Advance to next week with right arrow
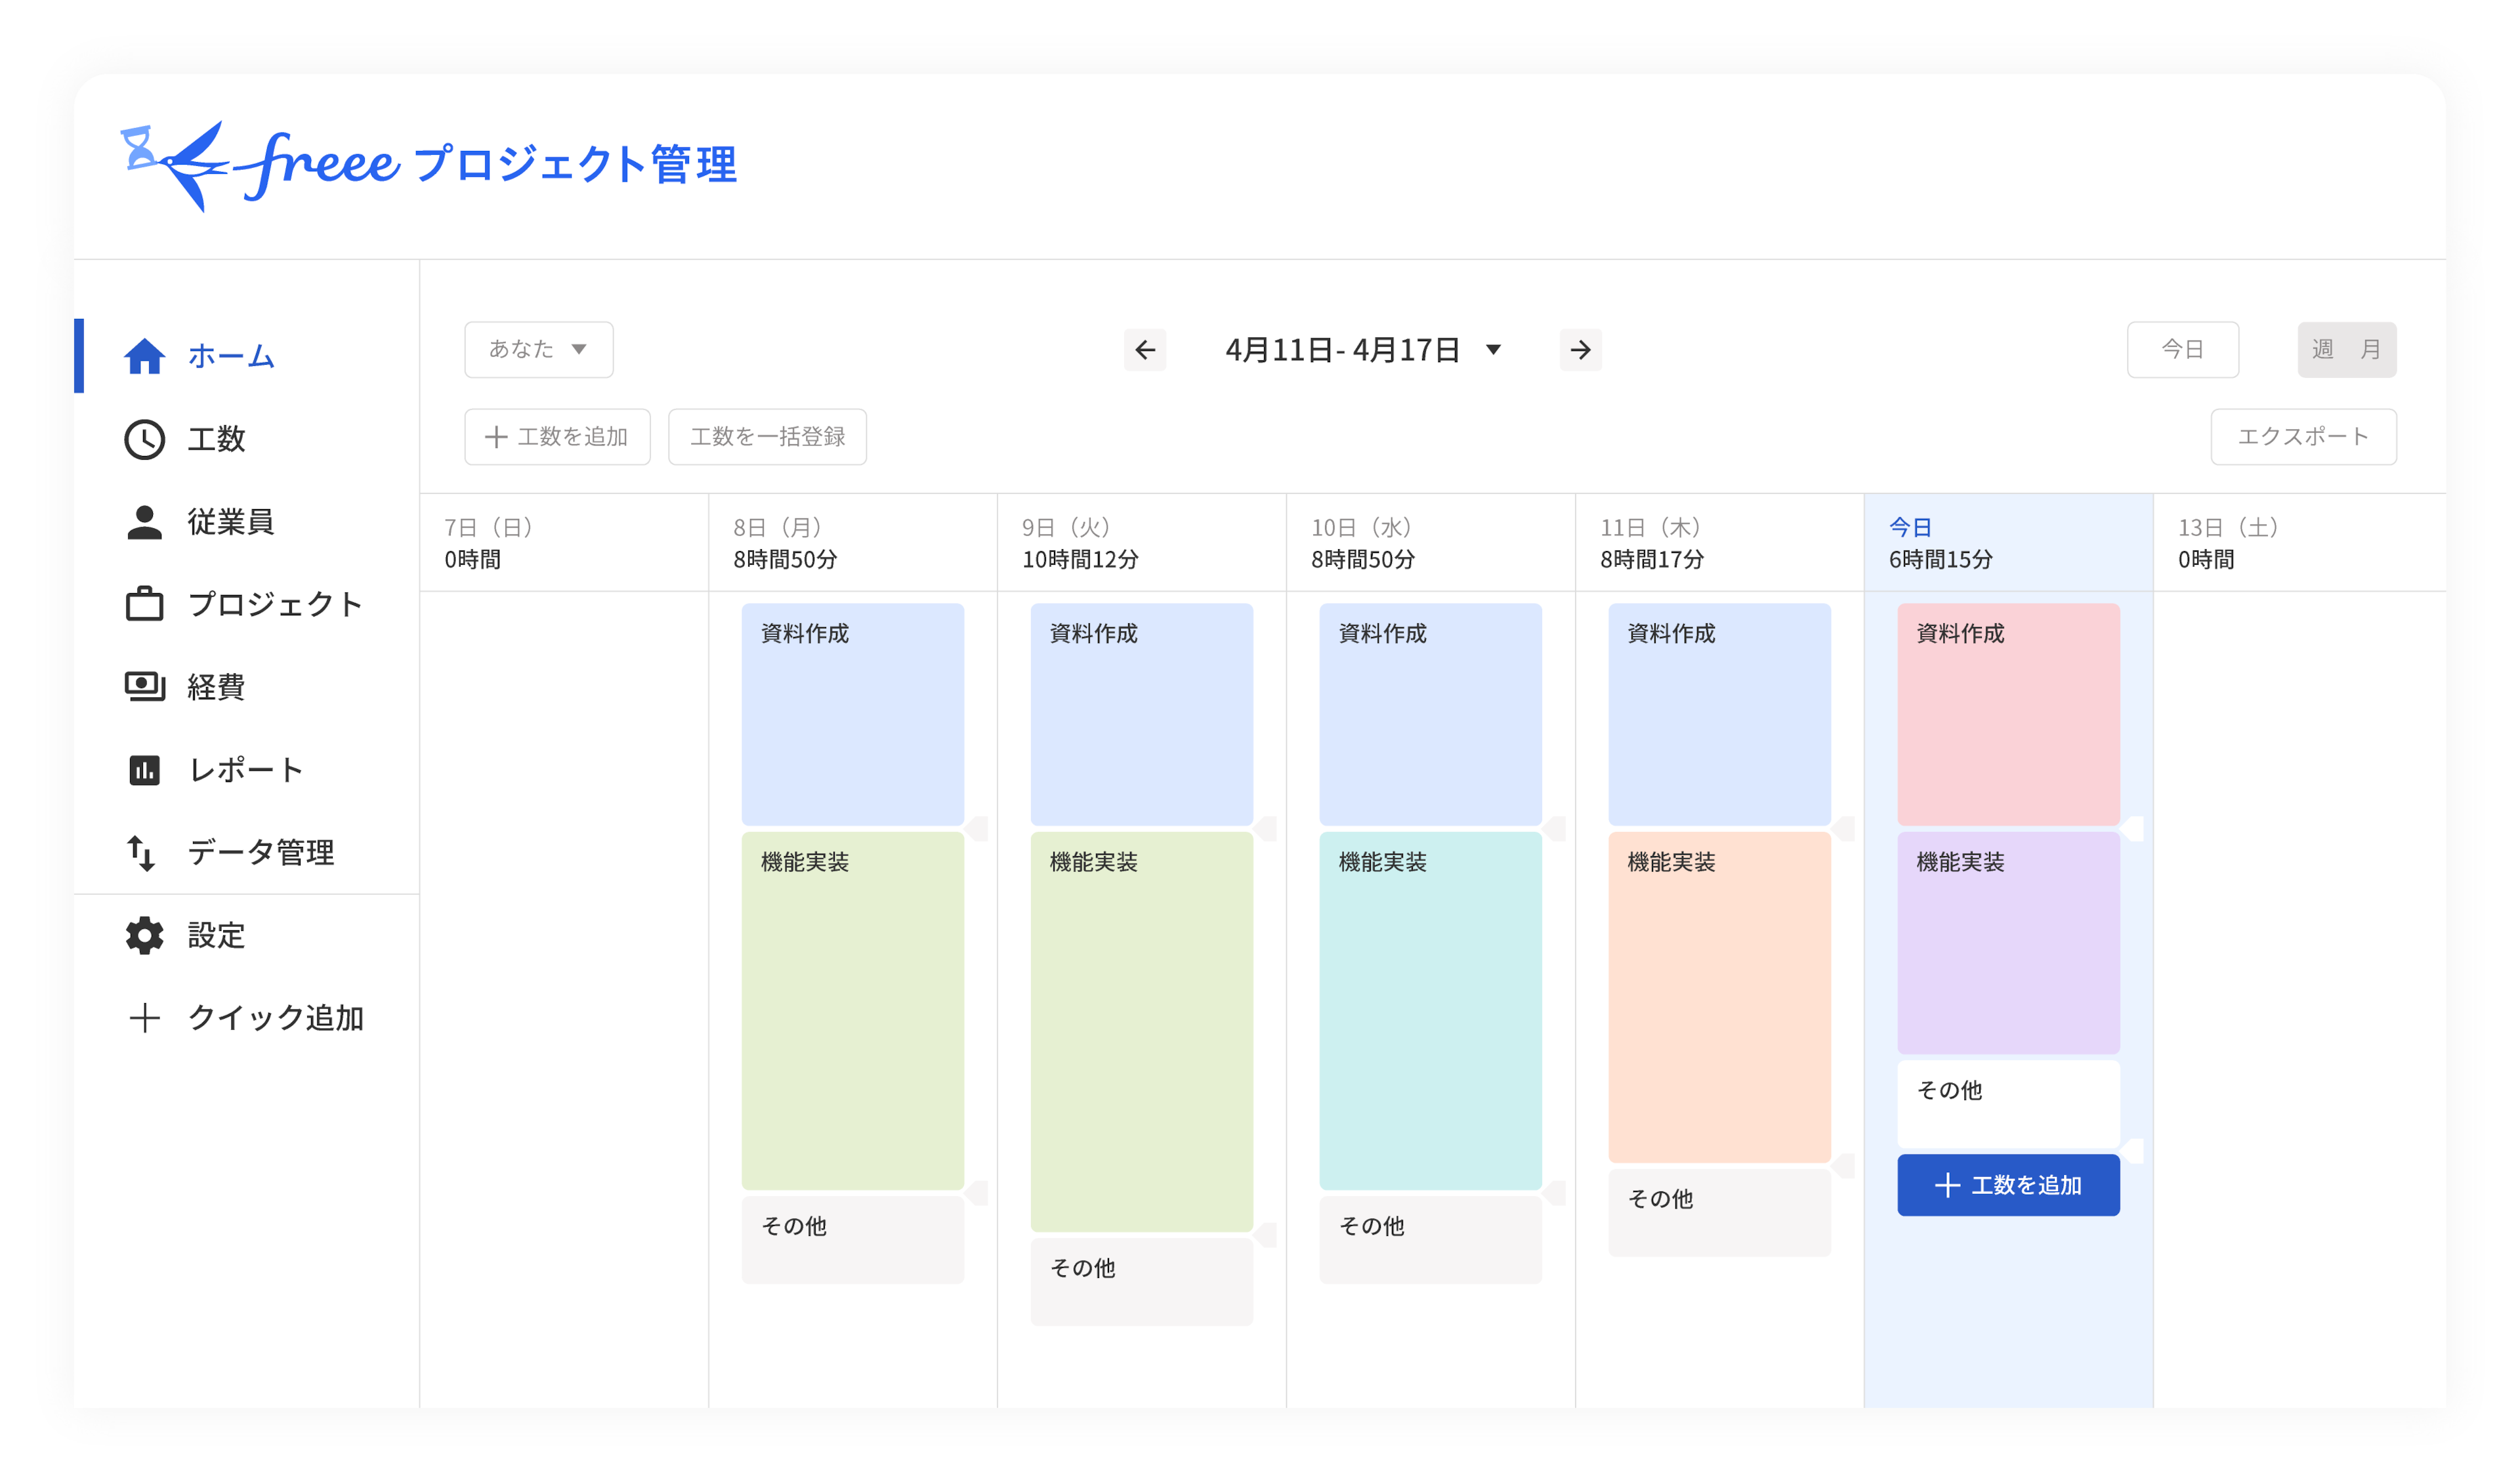Image resolution: width=2520 pixels, height=1482 pixels. point(1580,350)
